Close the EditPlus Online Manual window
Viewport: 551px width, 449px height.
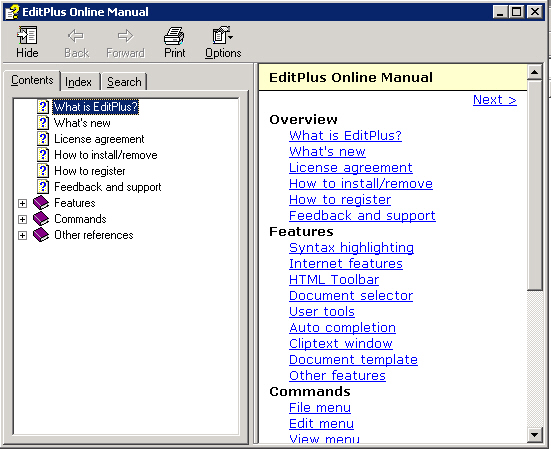(534, 12)
